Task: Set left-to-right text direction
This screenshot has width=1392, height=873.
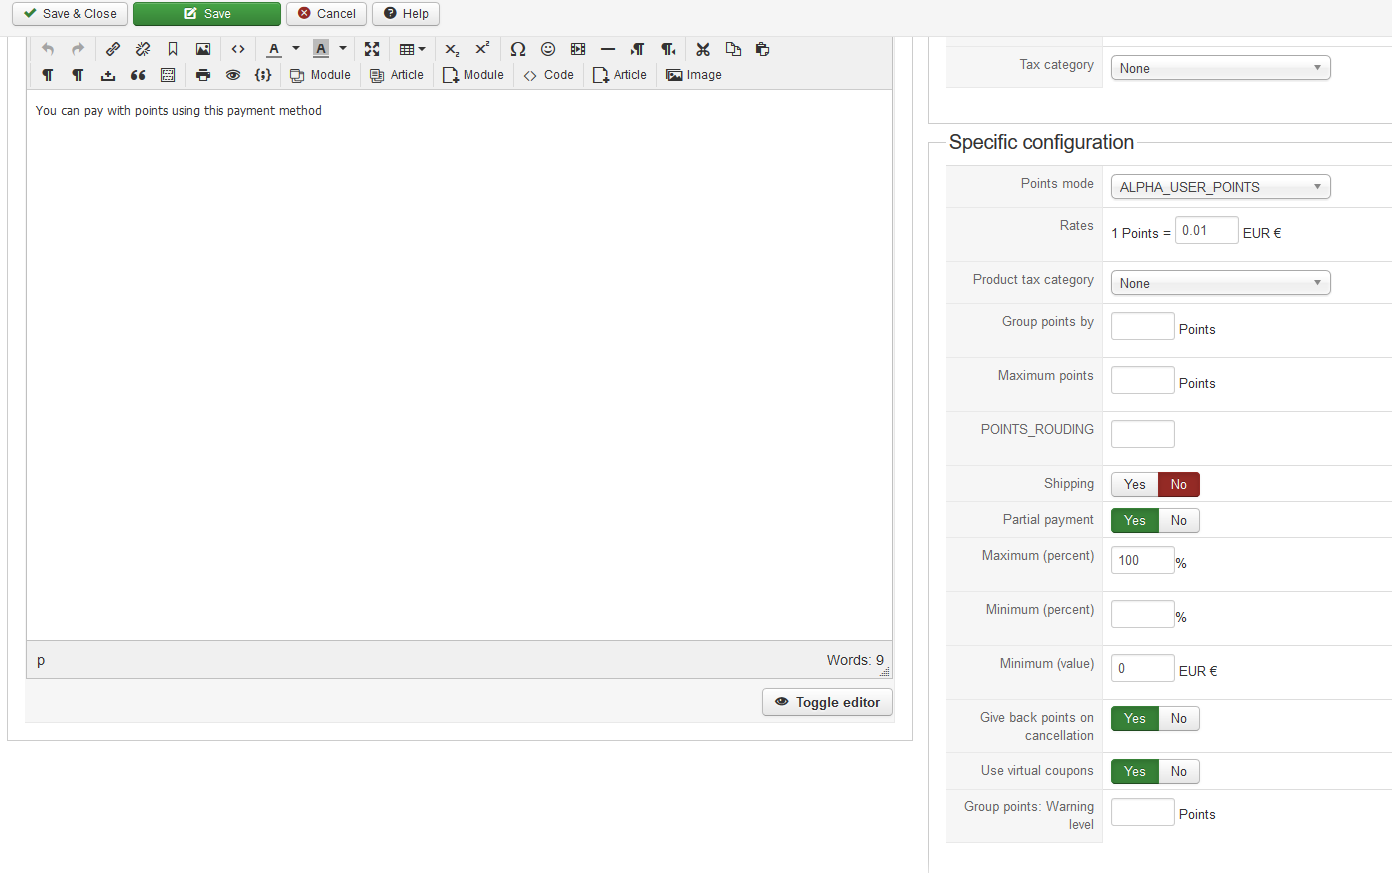Action: pyautogui.click(x=638, y=49)
